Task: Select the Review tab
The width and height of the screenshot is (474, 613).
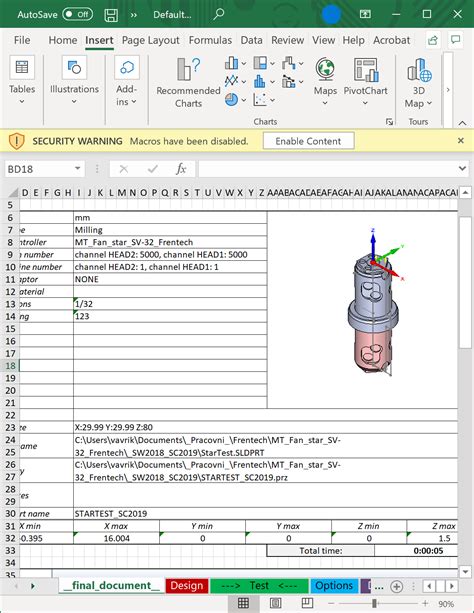Action: click(287, 40)
